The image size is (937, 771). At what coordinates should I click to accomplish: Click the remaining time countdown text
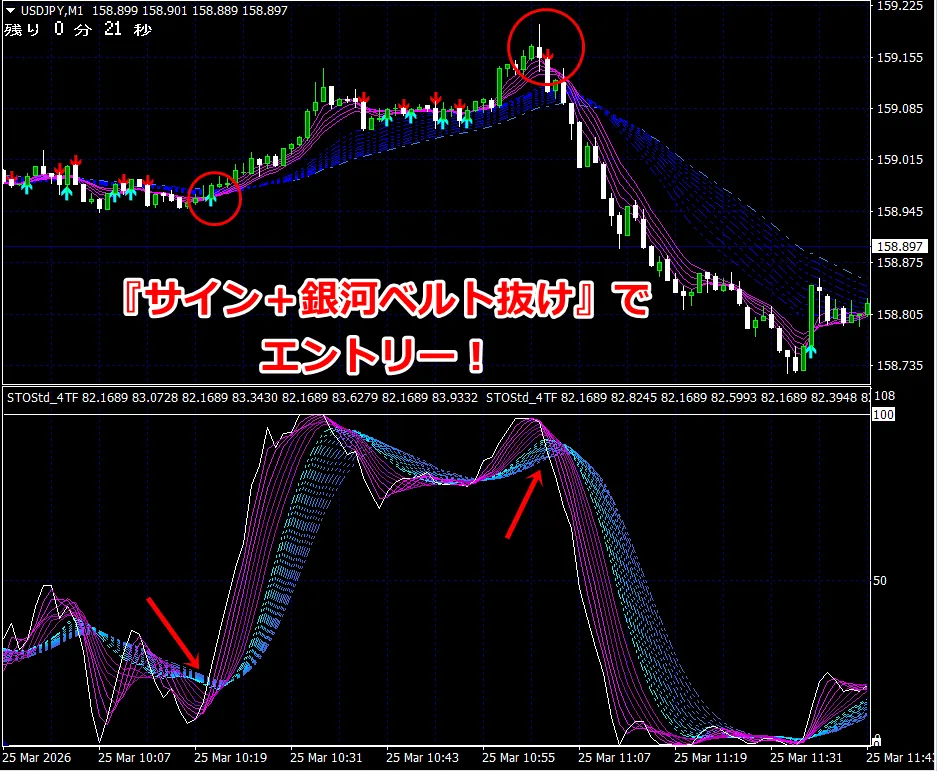pos(78,29)
